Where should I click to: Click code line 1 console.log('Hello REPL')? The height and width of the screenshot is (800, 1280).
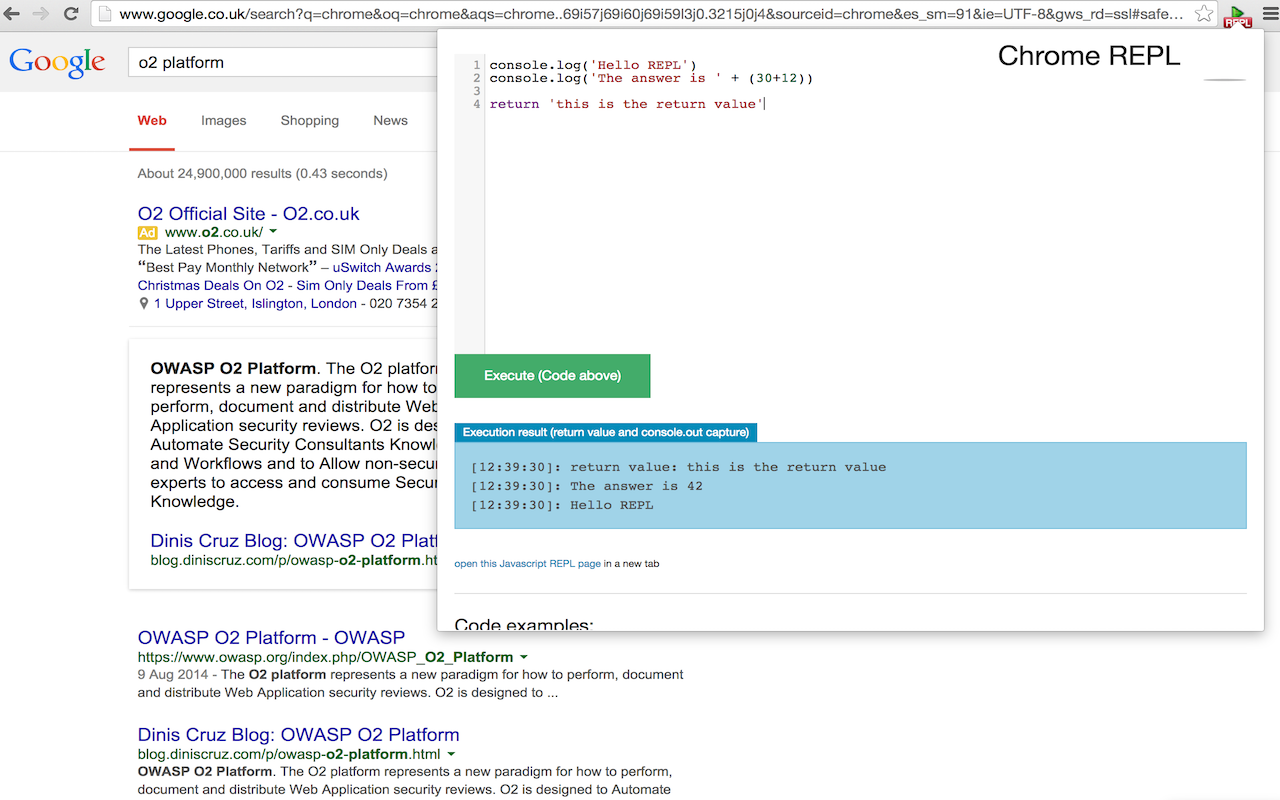(x=593, y=65)
